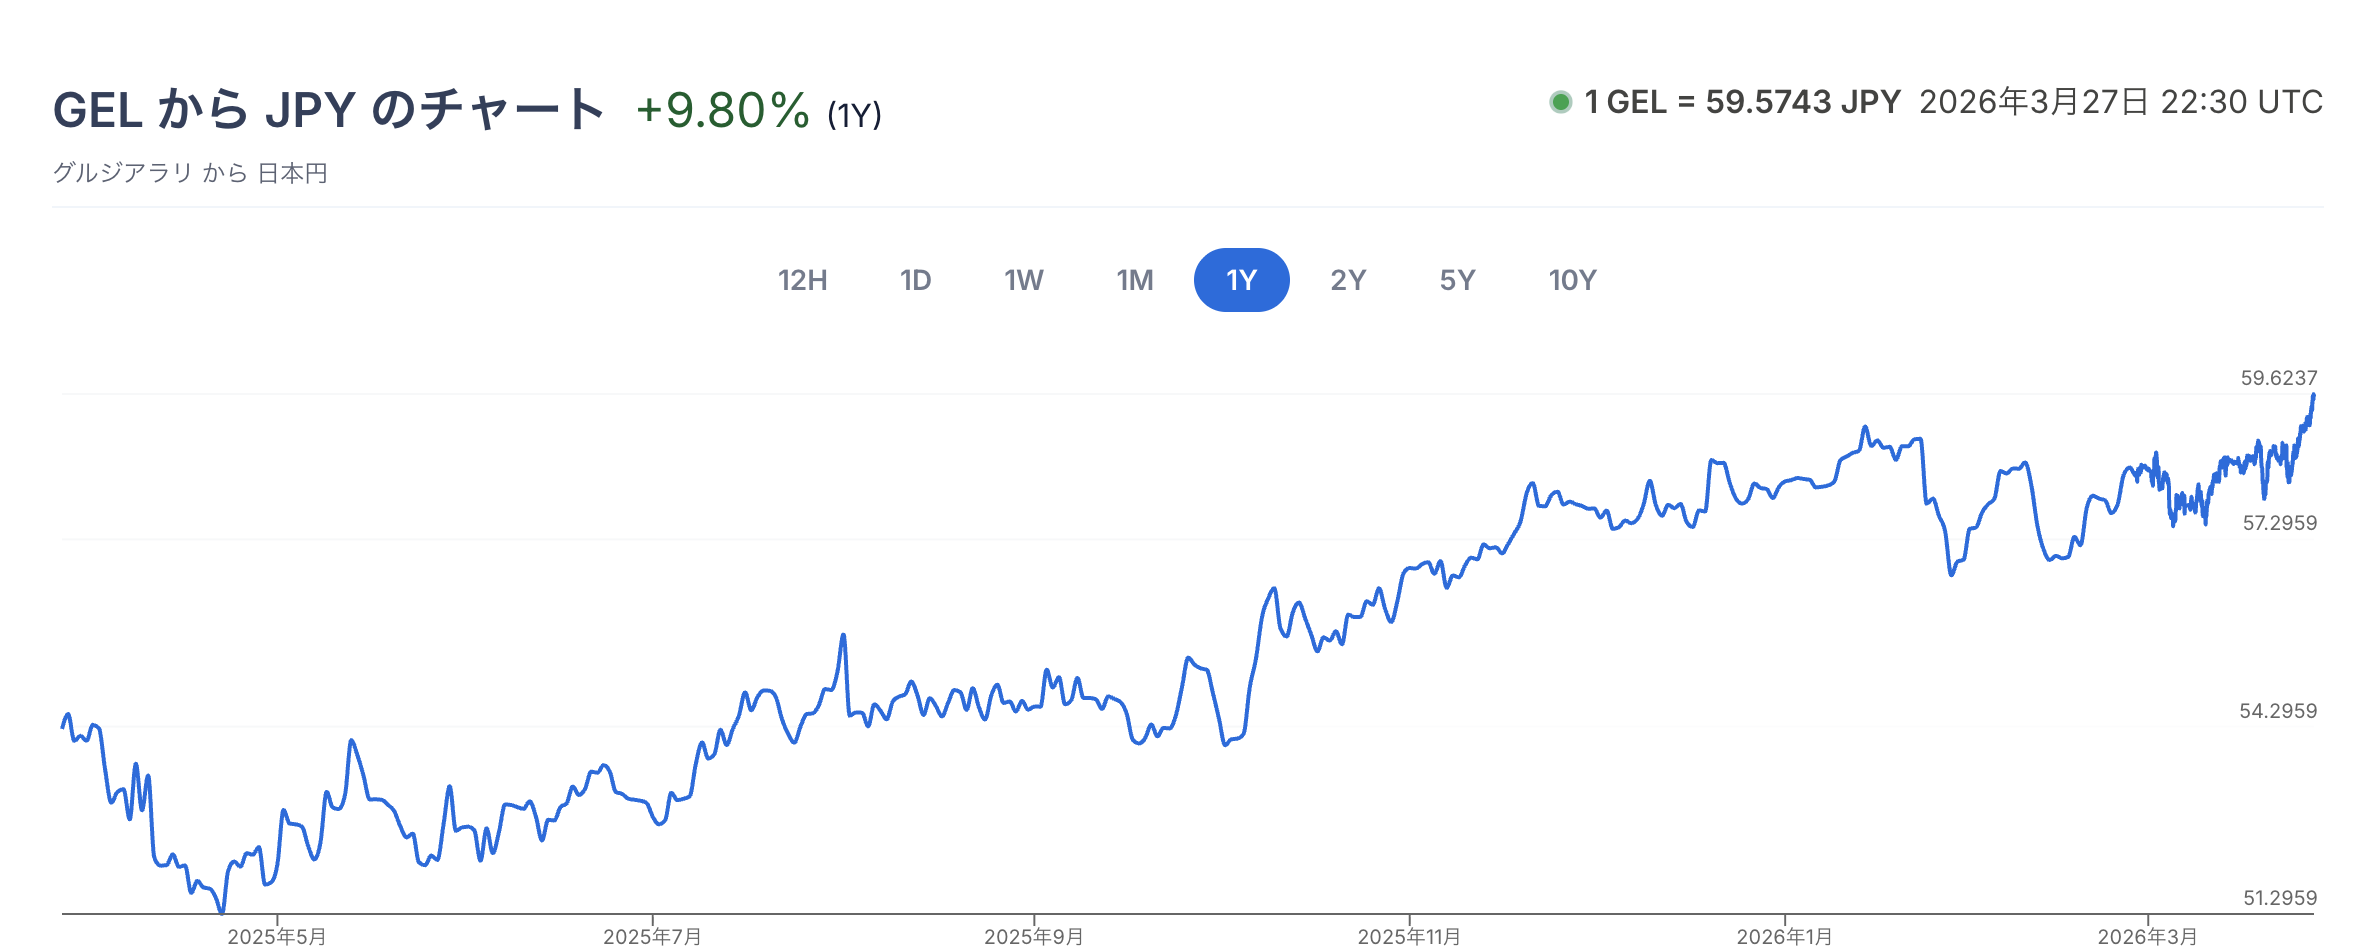The height and width of the screenshot is (950, 2370).
Task: Select the 5Y time range
Action: tap(1457, 280)
